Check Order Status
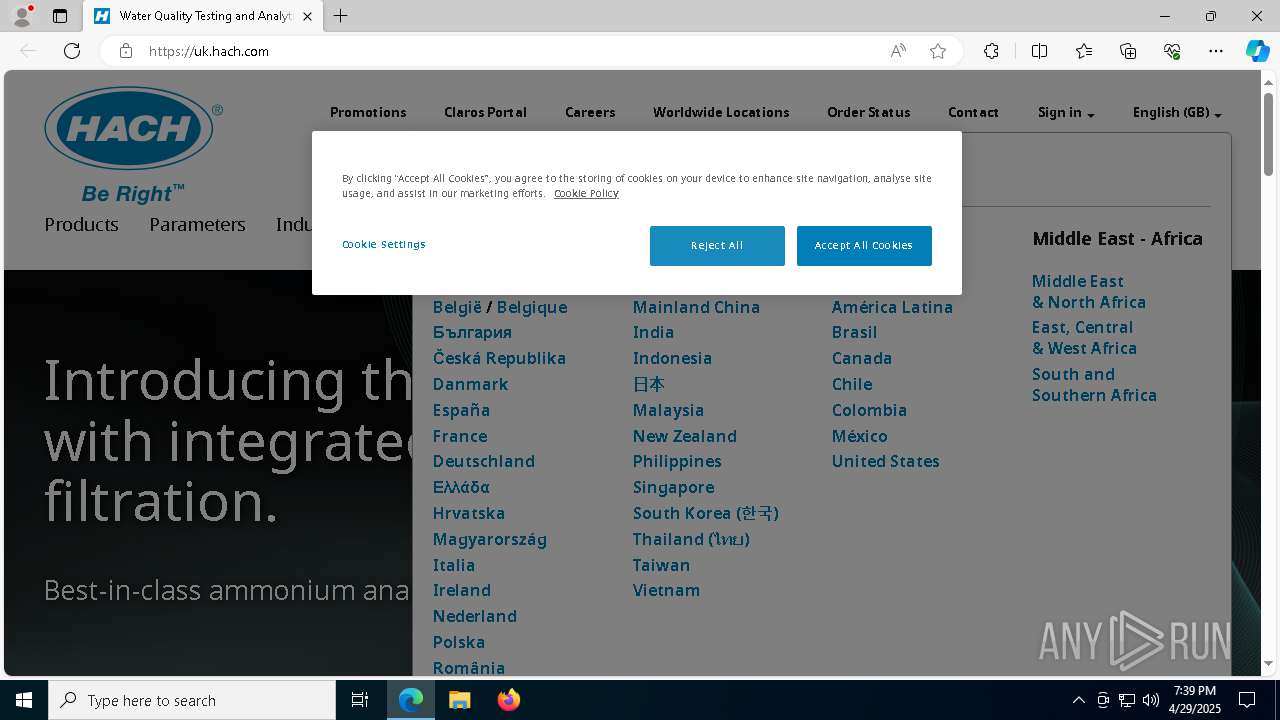 click(868, 112)
